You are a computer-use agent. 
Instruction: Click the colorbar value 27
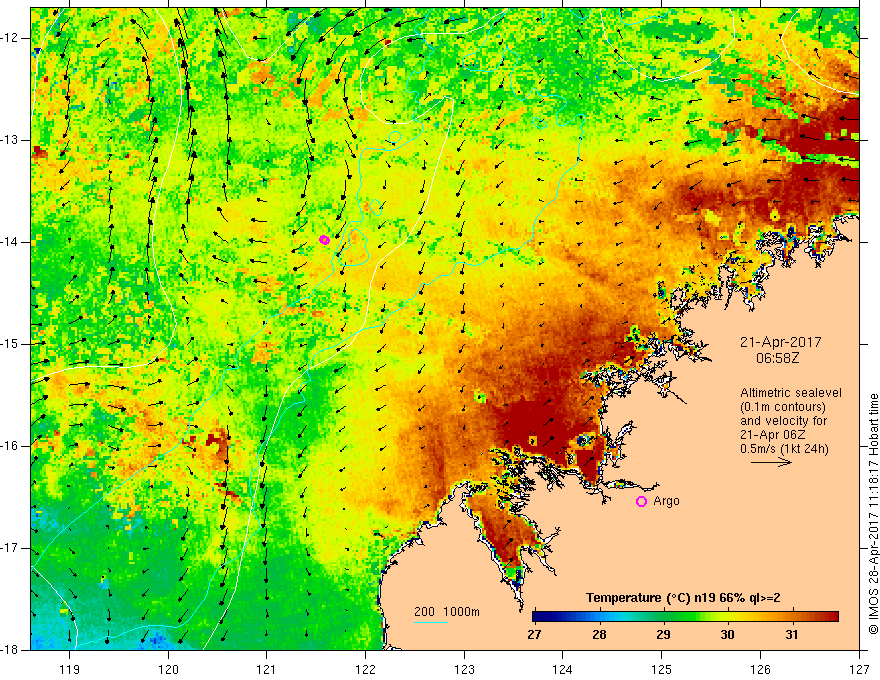[534, 635]
